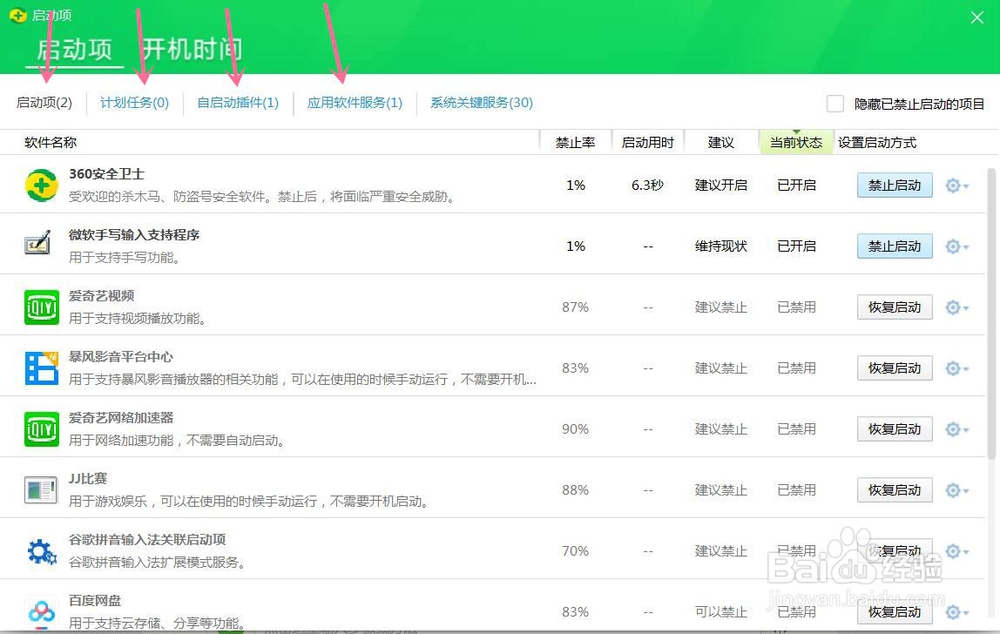The width and height of the screenshot is (1000, 634).
Task: Open settings gear for 爱奇艺网络加速器 row
Action: (957, 429)
